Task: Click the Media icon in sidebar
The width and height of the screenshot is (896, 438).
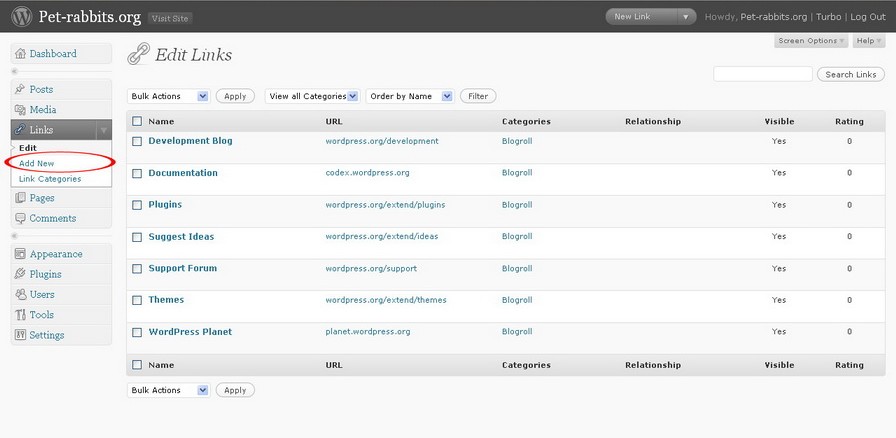Action: pyautogui.click(x=21, y=110)
